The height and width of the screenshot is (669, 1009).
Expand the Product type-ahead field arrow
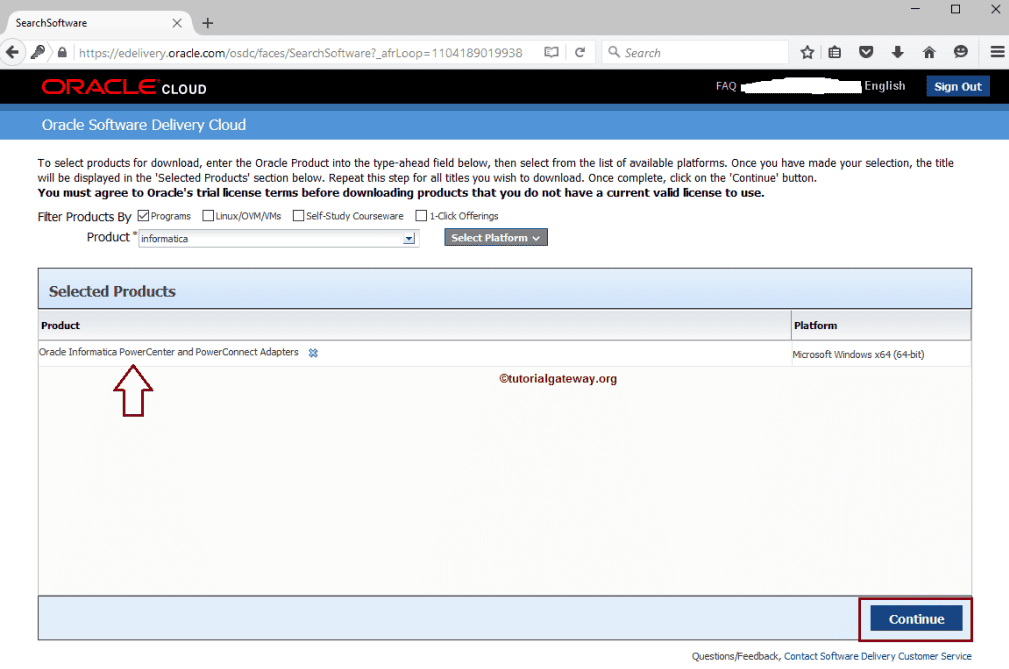(409, 238)
